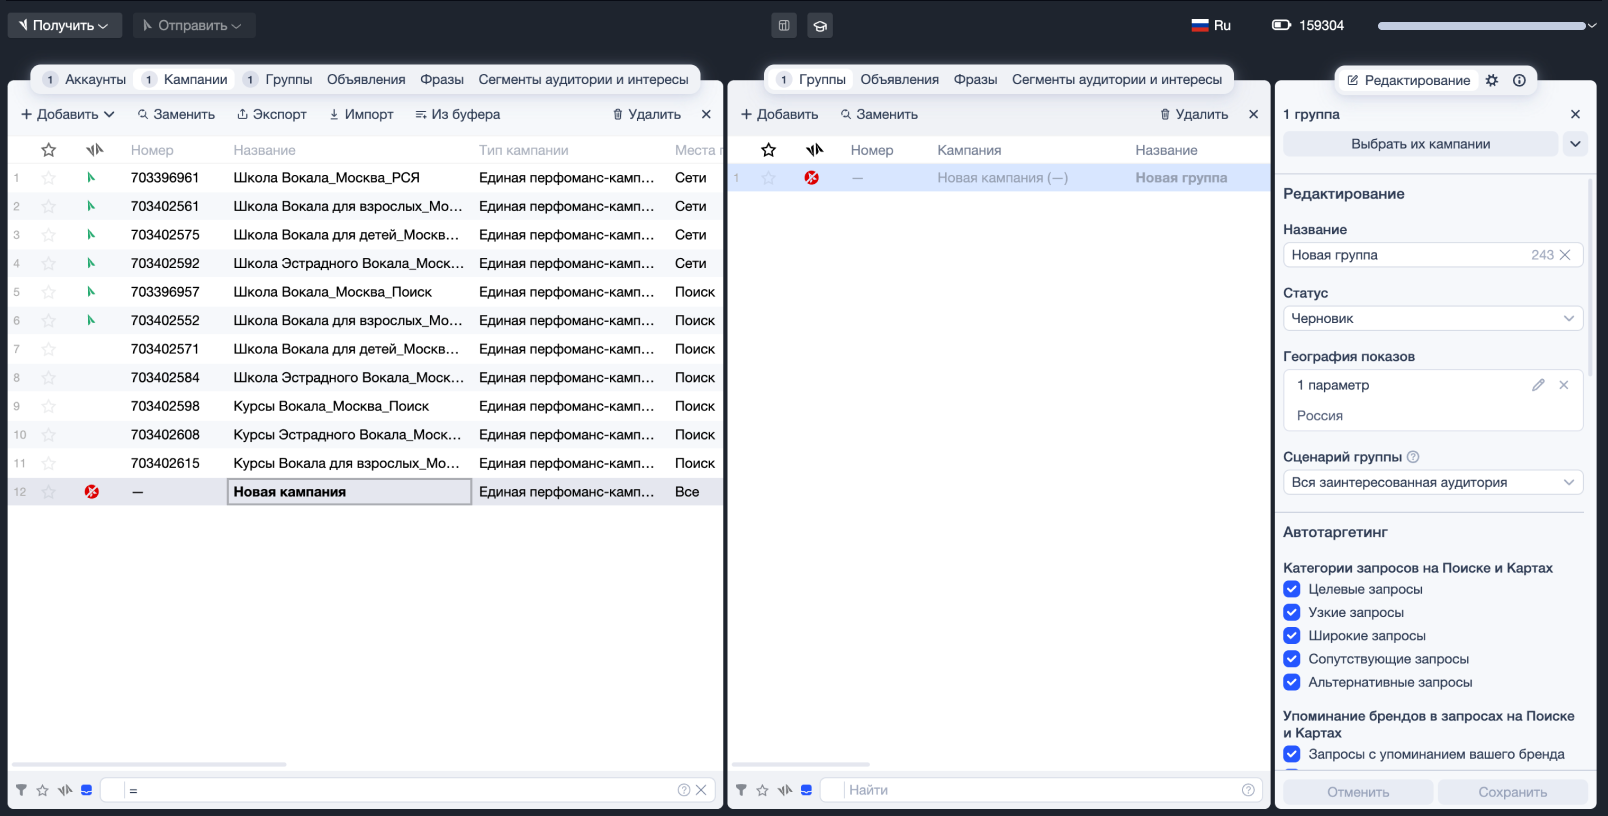Screen dimensions: 1608x816
Task: Open the account dropdown chevron at top right
Action: [x=1592, y=26]
